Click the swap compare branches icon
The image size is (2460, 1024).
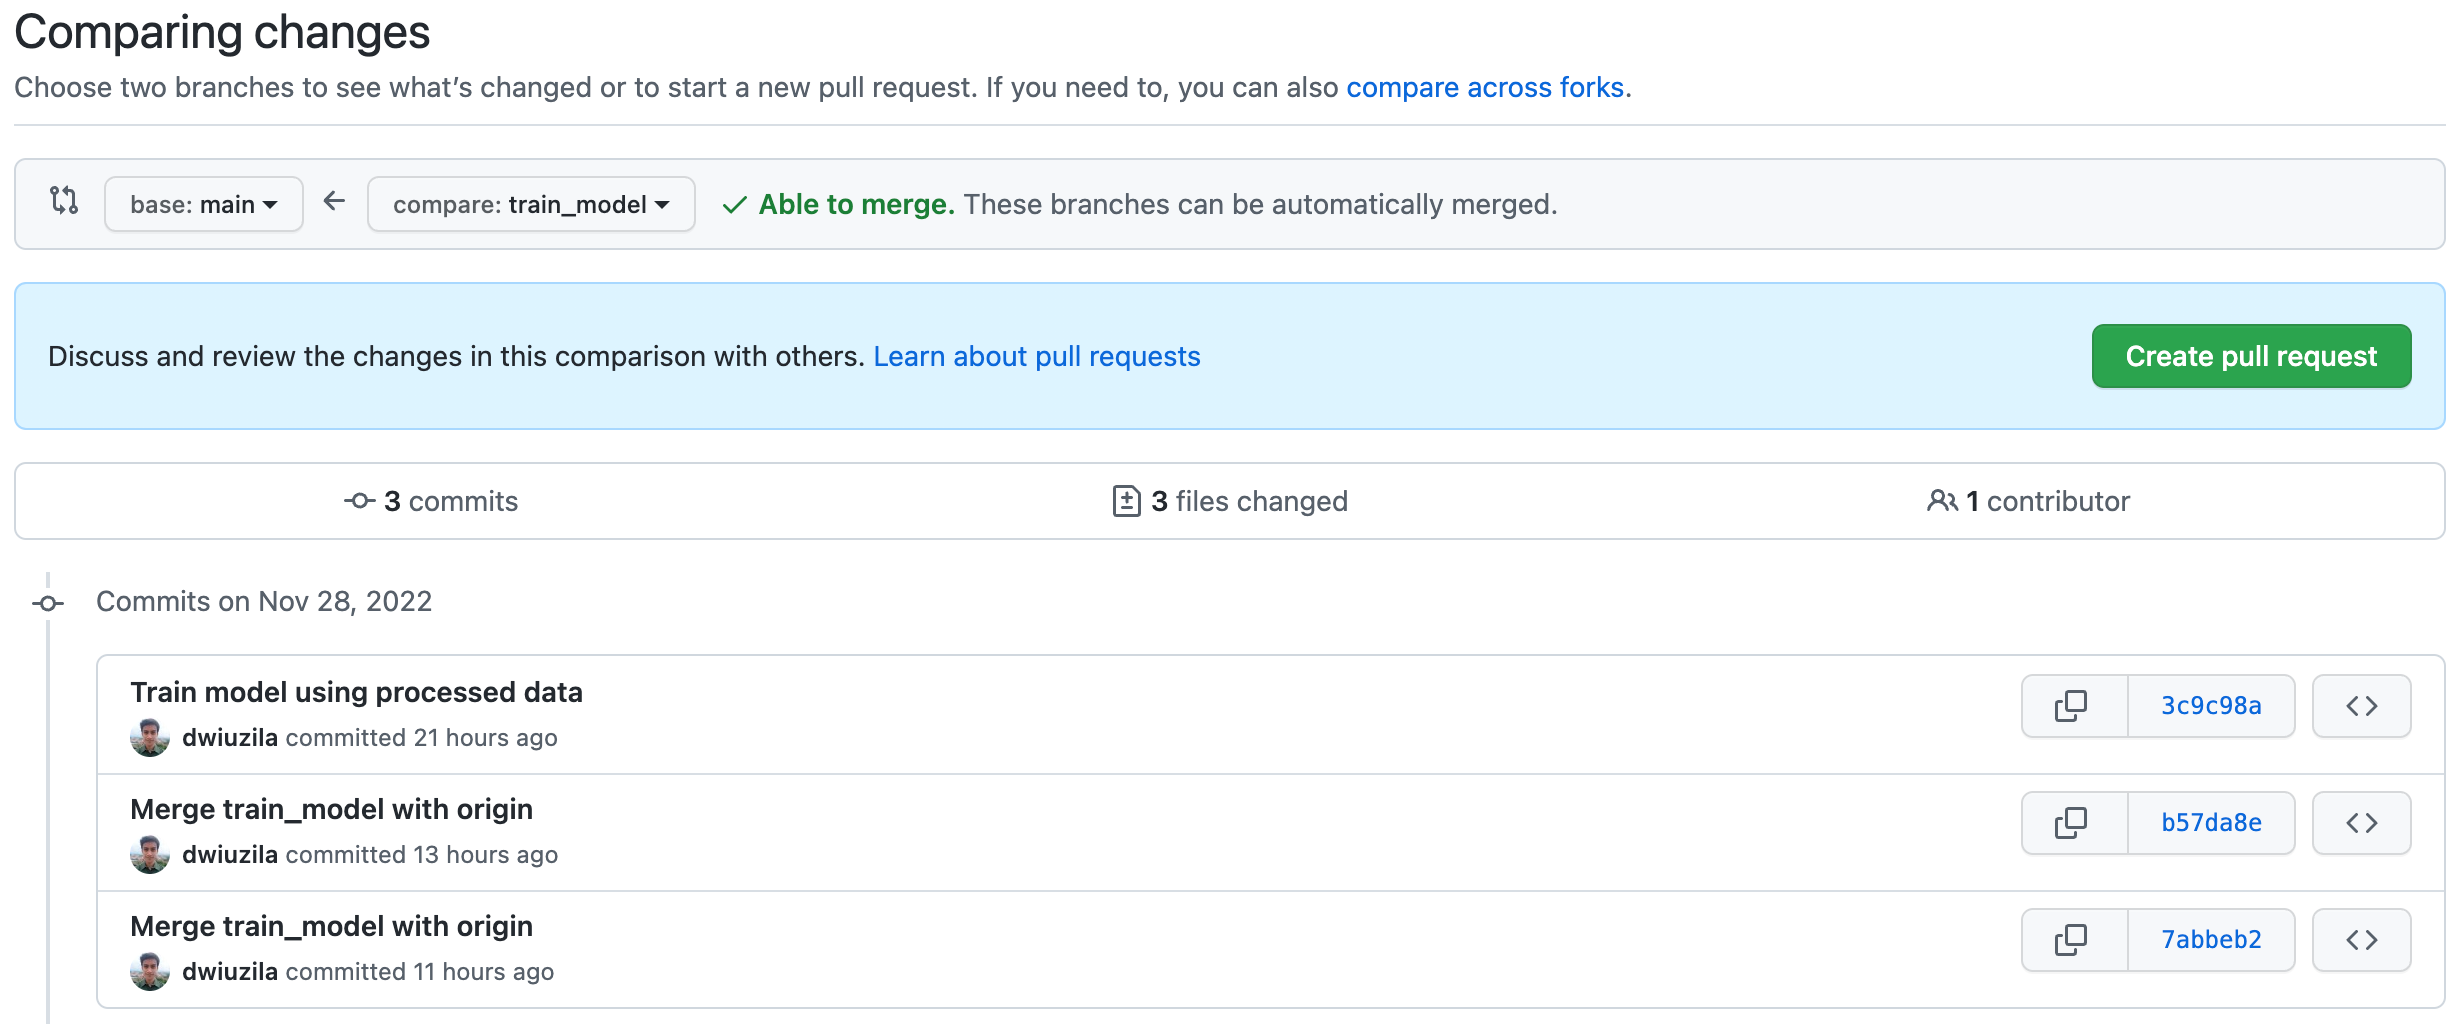(64, 201)
